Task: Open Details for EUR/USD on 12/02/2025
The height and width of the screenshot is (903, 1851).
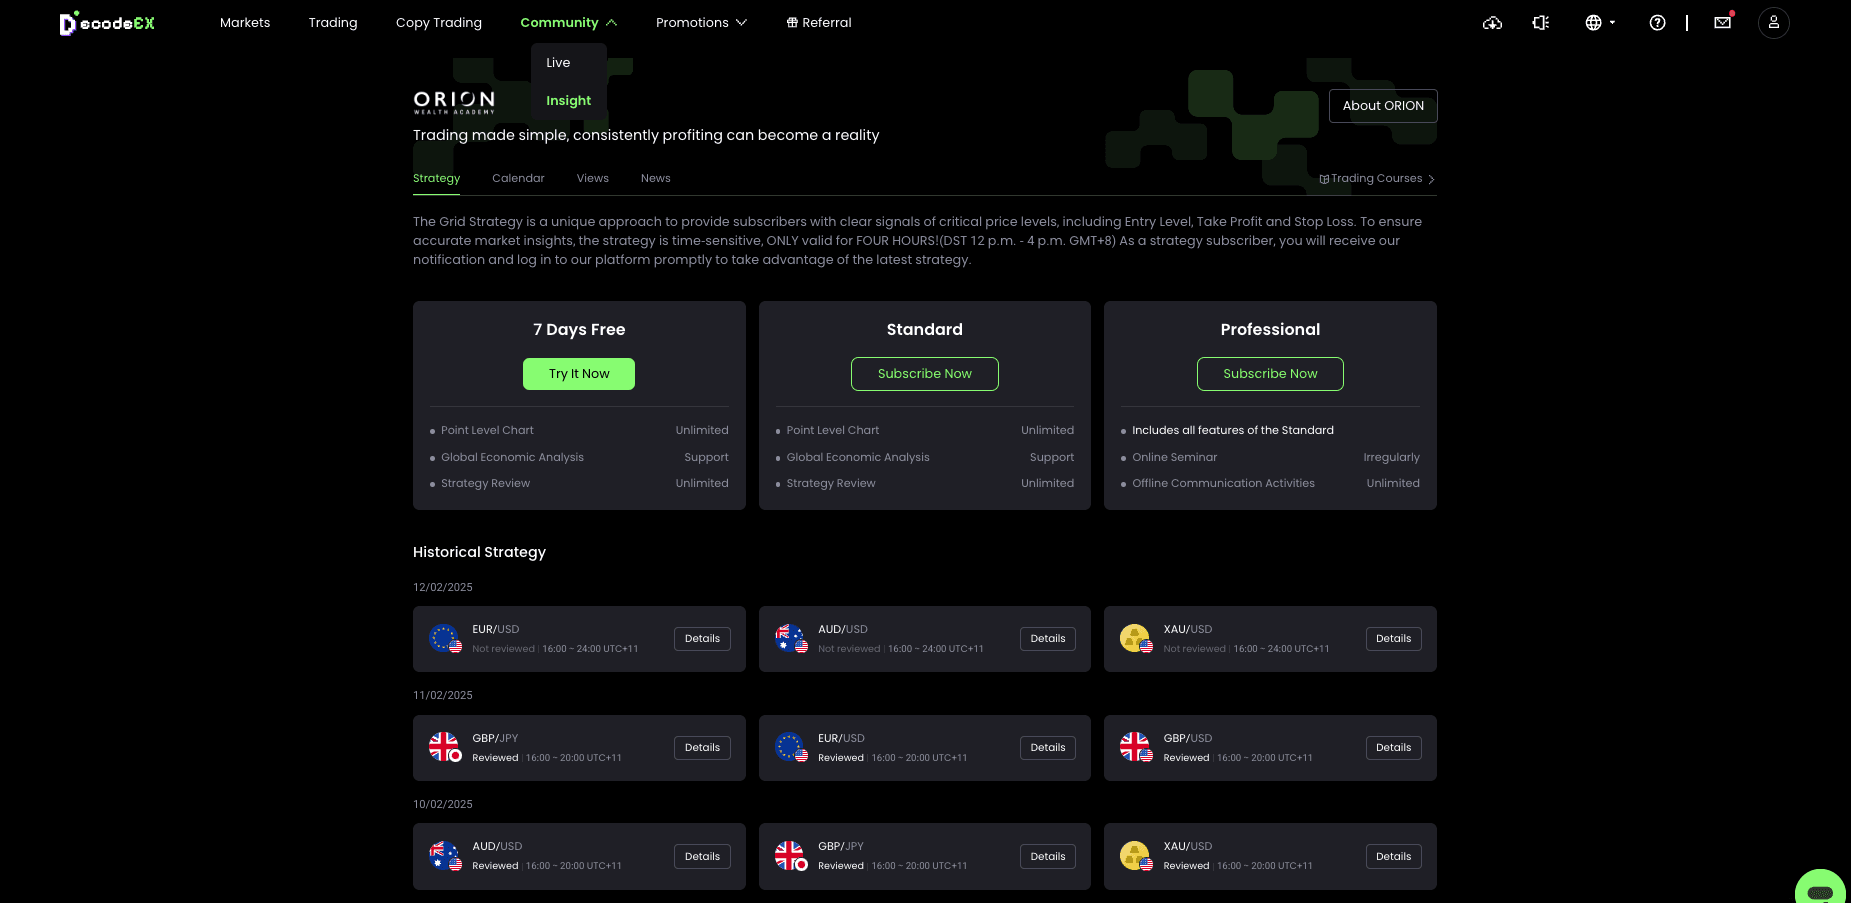Action: (x=702, y=639)
